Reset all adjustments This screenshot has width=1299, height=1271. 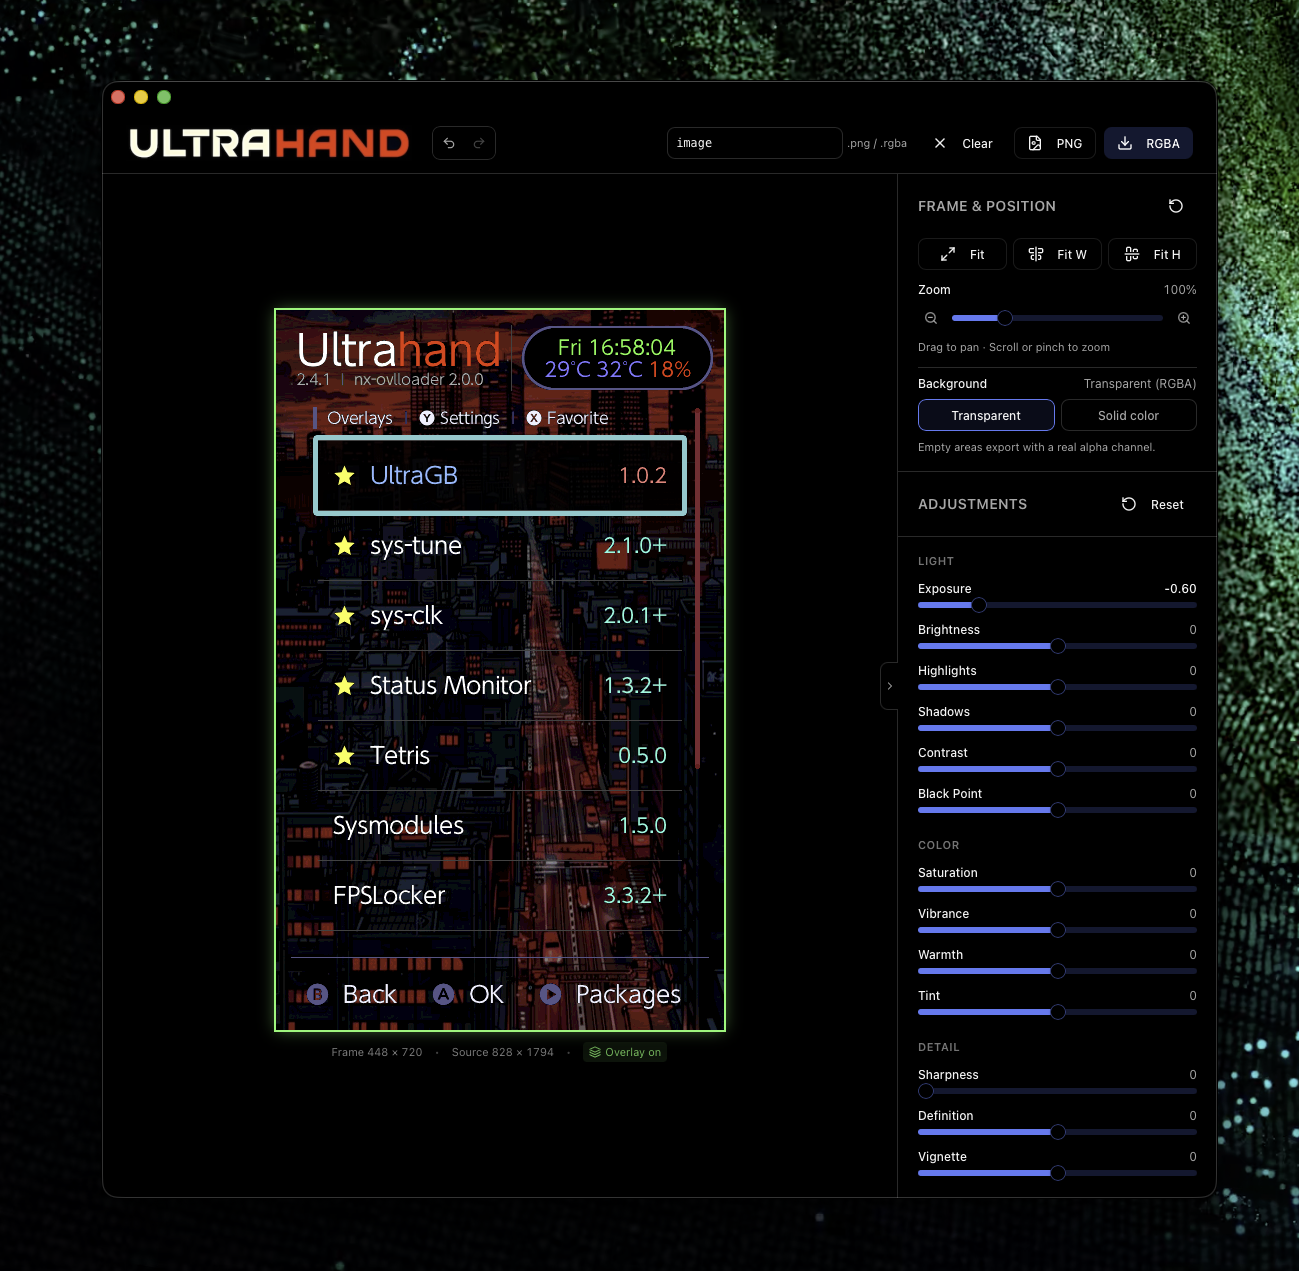point(1152,505)
